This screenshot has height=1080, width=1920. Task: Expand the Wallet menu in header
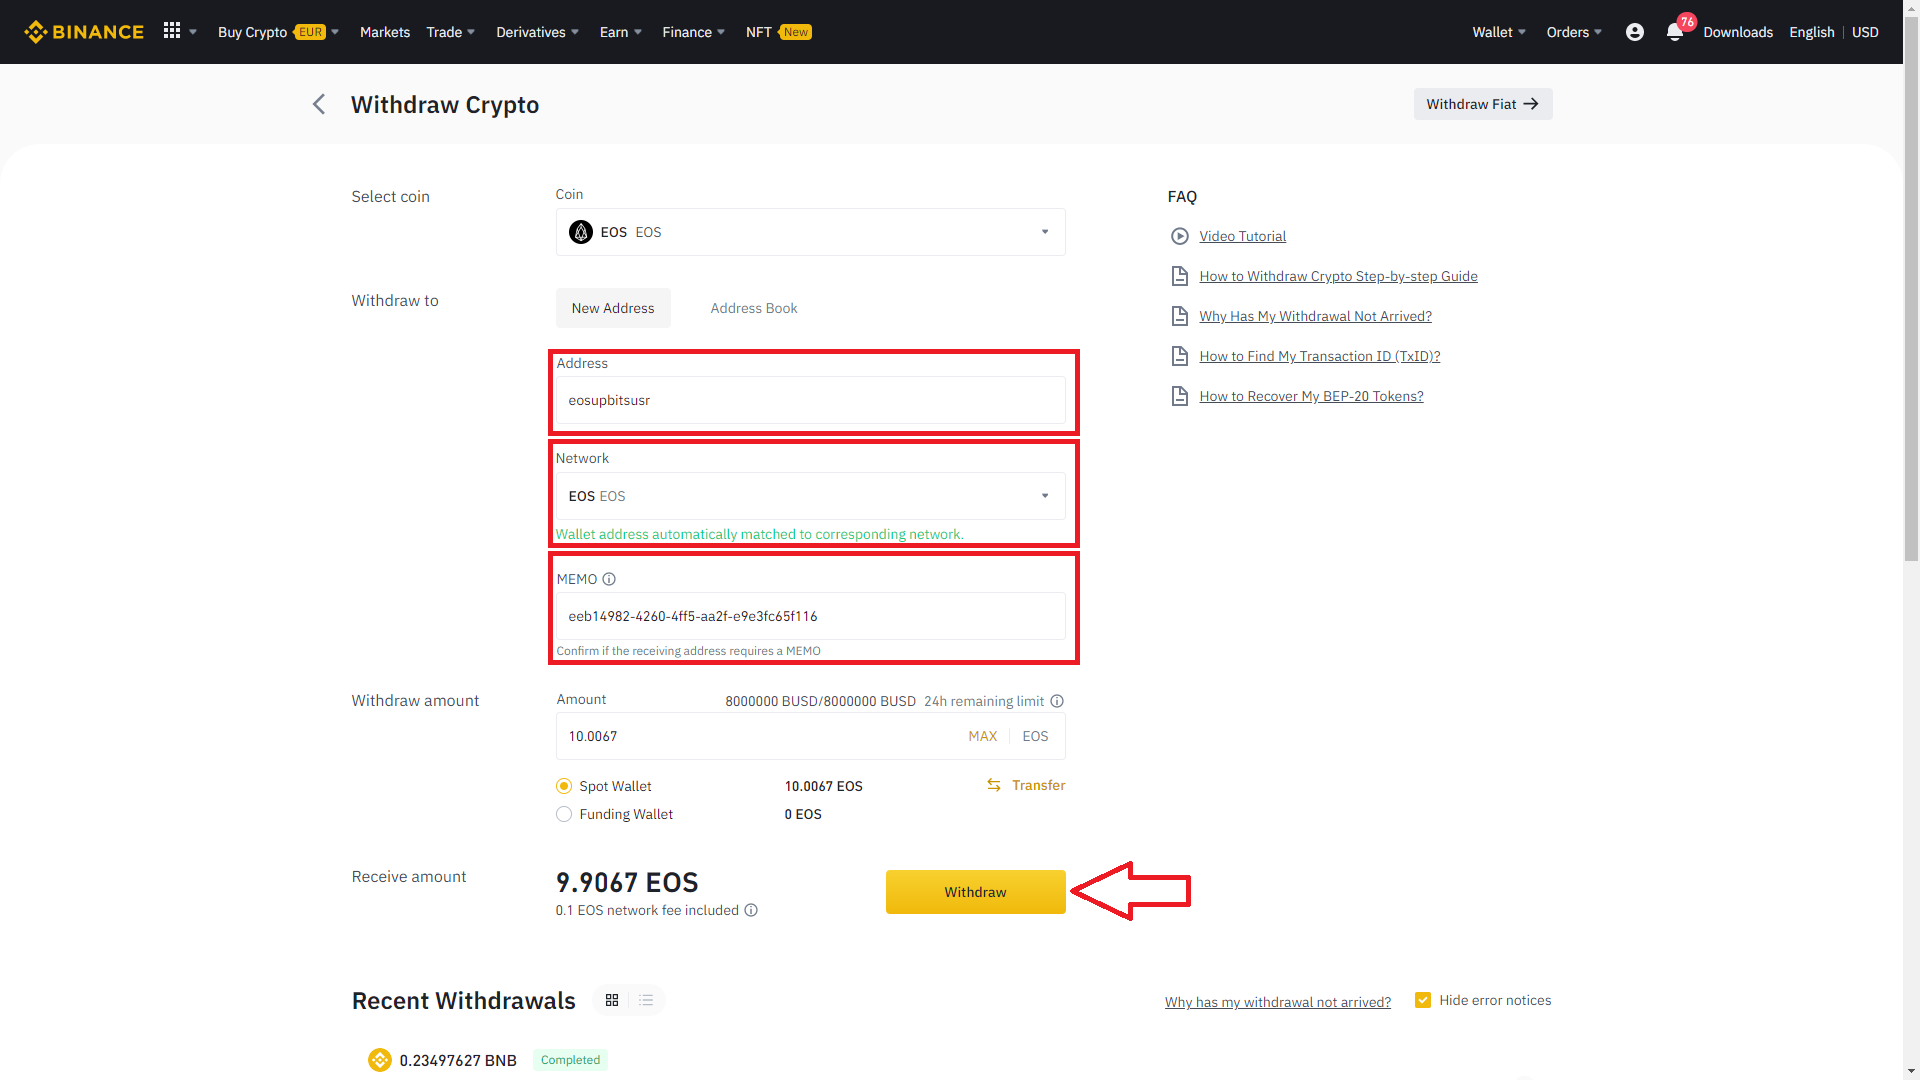tap(1498, 32)
